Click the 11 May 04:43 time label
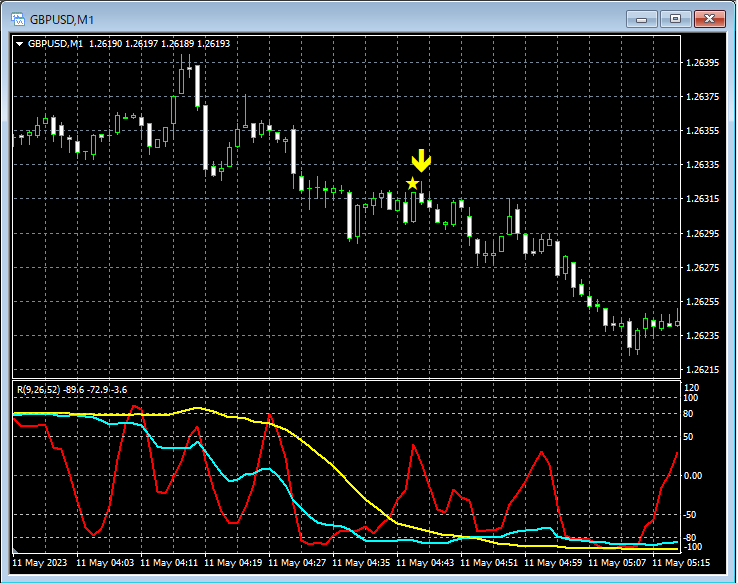This screenshot has width=738, height=583. (425, 563)
